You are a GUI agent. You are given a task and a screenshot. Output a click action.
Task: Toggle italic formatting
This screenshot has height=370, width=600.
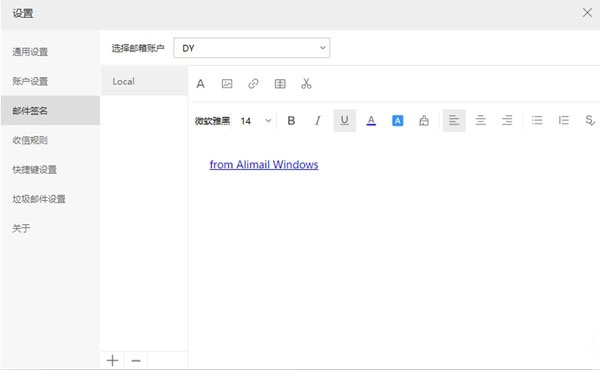318,121
